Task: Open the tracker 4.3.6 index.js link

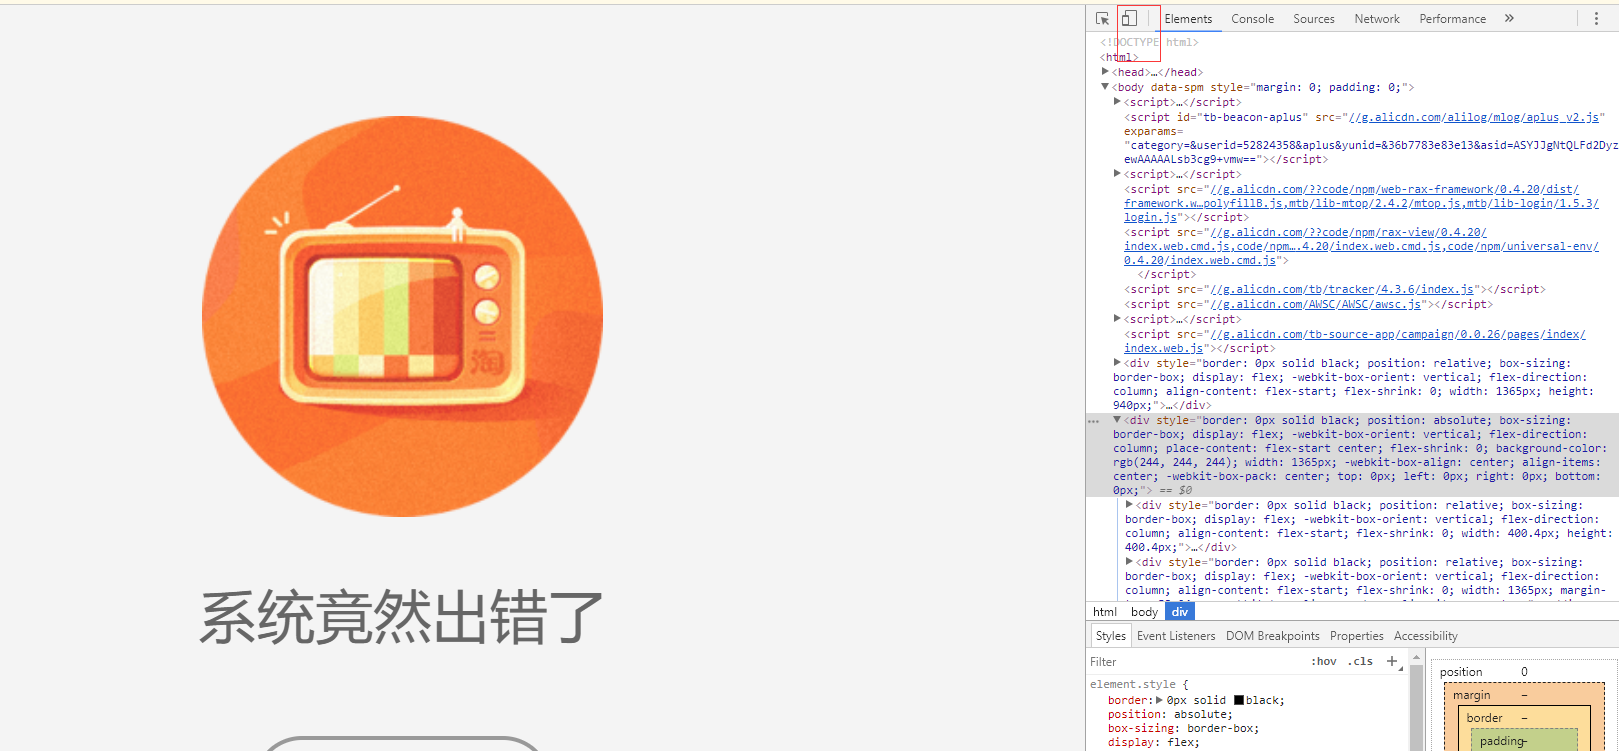Action: (x=1342, y=289)
